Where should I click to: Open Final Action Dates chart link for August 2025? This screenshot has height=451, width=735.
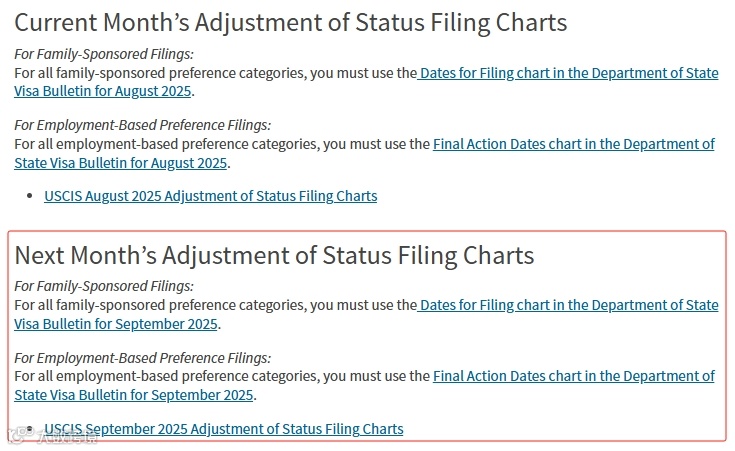(x=574, y=144)
